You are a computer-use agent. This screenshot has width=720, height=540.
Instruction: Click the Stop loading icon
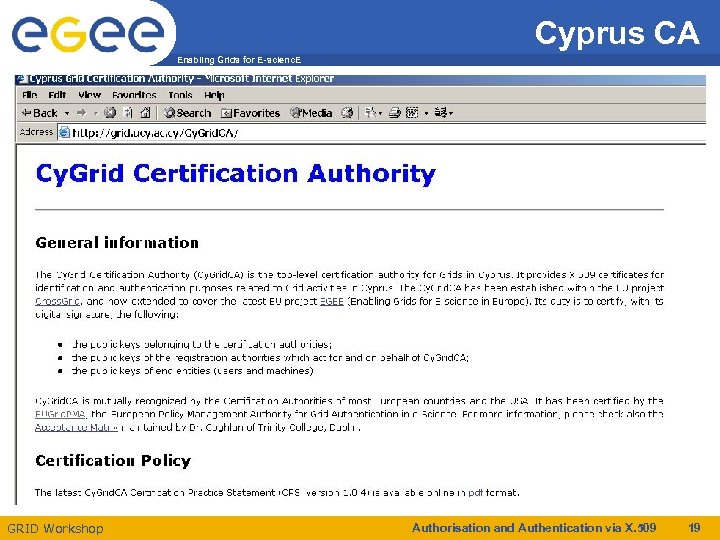coord(110,113)
